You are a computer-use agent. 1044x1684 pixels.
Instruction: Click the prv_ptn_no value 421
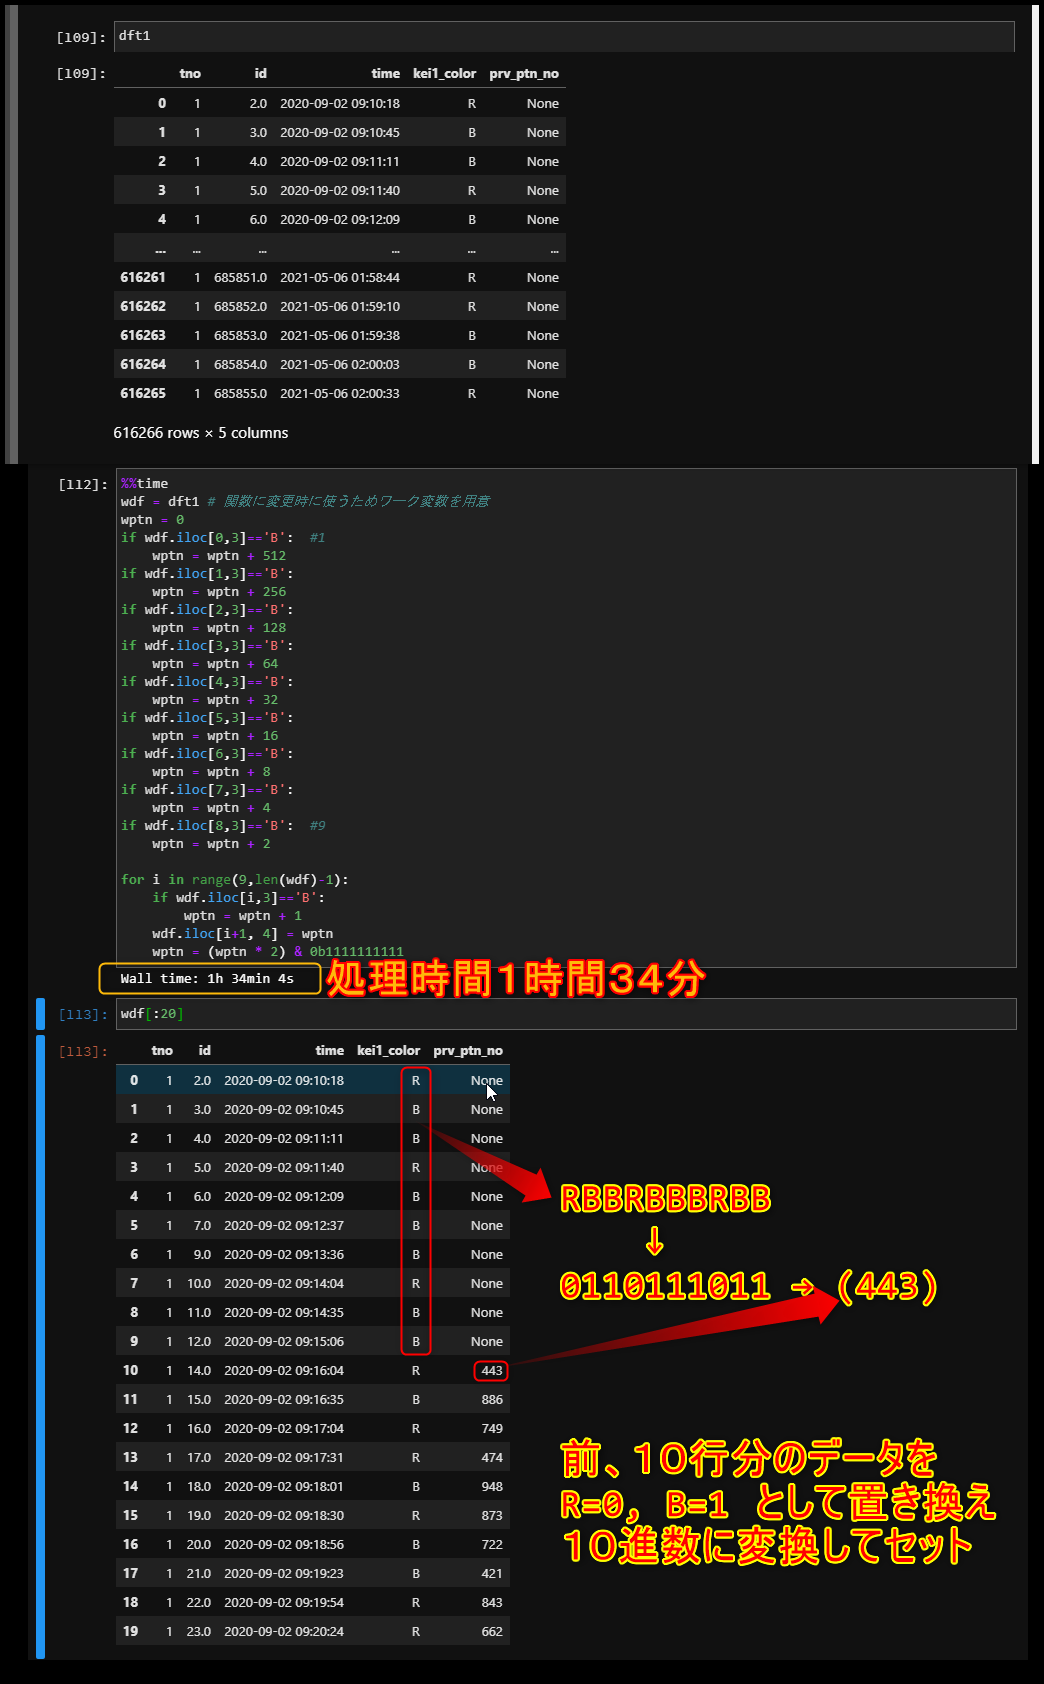pos(492,1574)
